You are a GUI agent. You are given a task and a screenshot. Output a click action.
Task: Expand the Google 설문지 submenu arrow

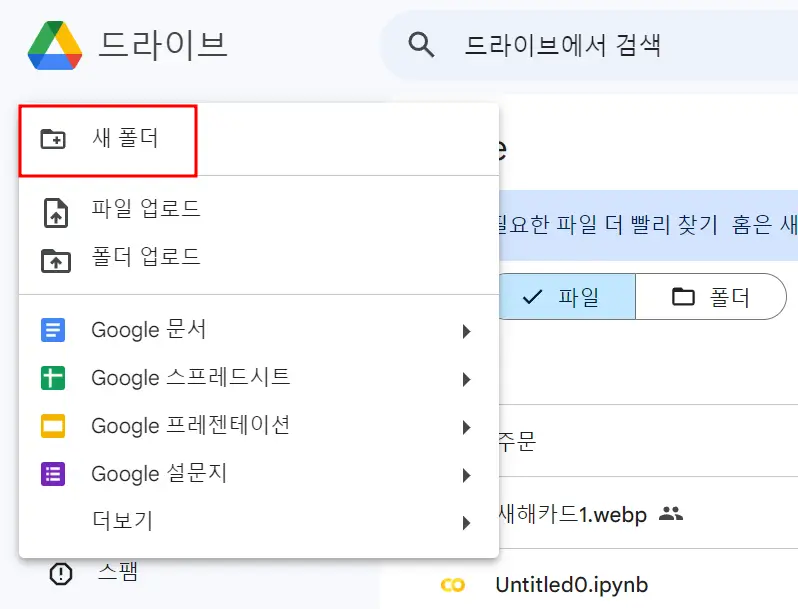point(466,475)
